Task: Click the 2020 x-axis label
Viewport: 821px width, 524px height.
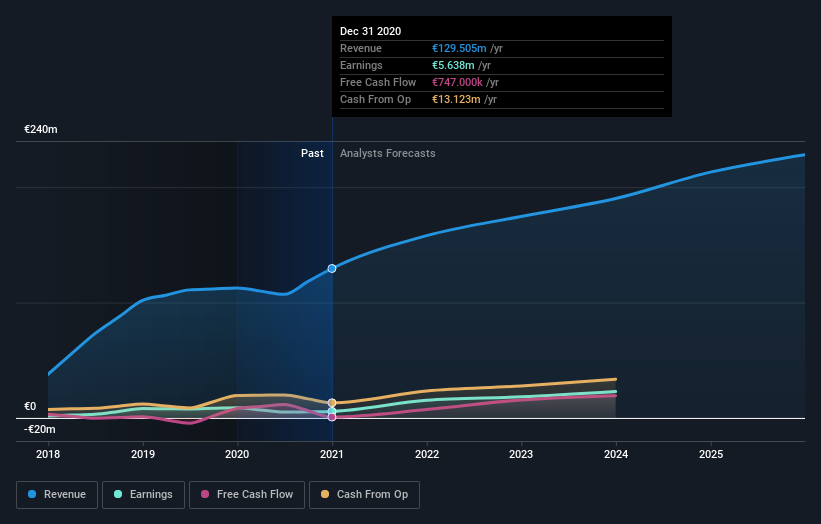Action: [237, 454]
